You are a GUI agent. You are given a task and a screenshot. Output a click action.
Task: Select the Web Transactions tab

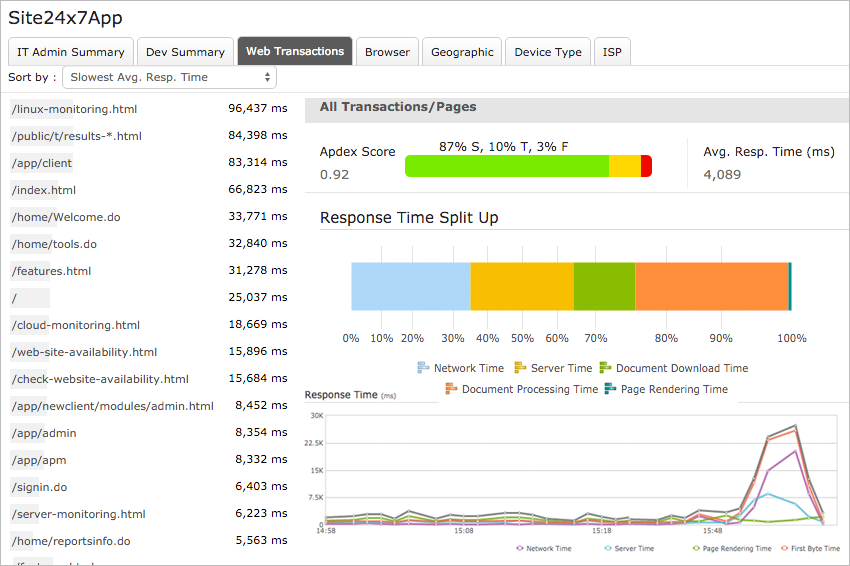pyautogui.click(x=295, y=51)
